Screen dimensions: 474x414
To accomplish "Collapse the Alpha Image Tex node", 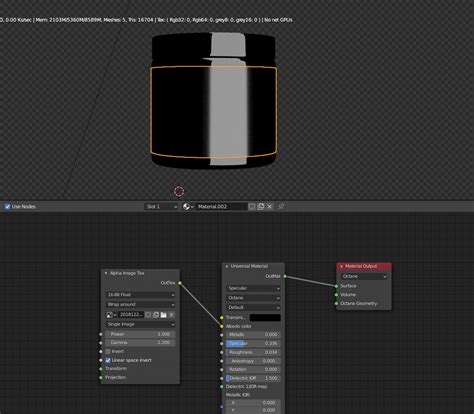I will coord(106,273).
